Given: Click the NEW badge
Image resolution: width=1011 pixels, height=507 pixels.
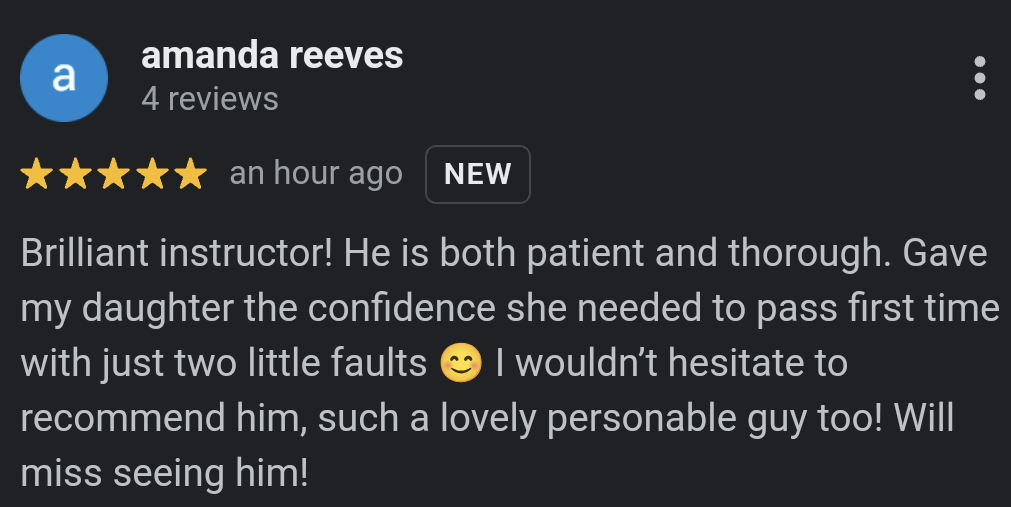Looking at the screenshot, I should 477,174.
